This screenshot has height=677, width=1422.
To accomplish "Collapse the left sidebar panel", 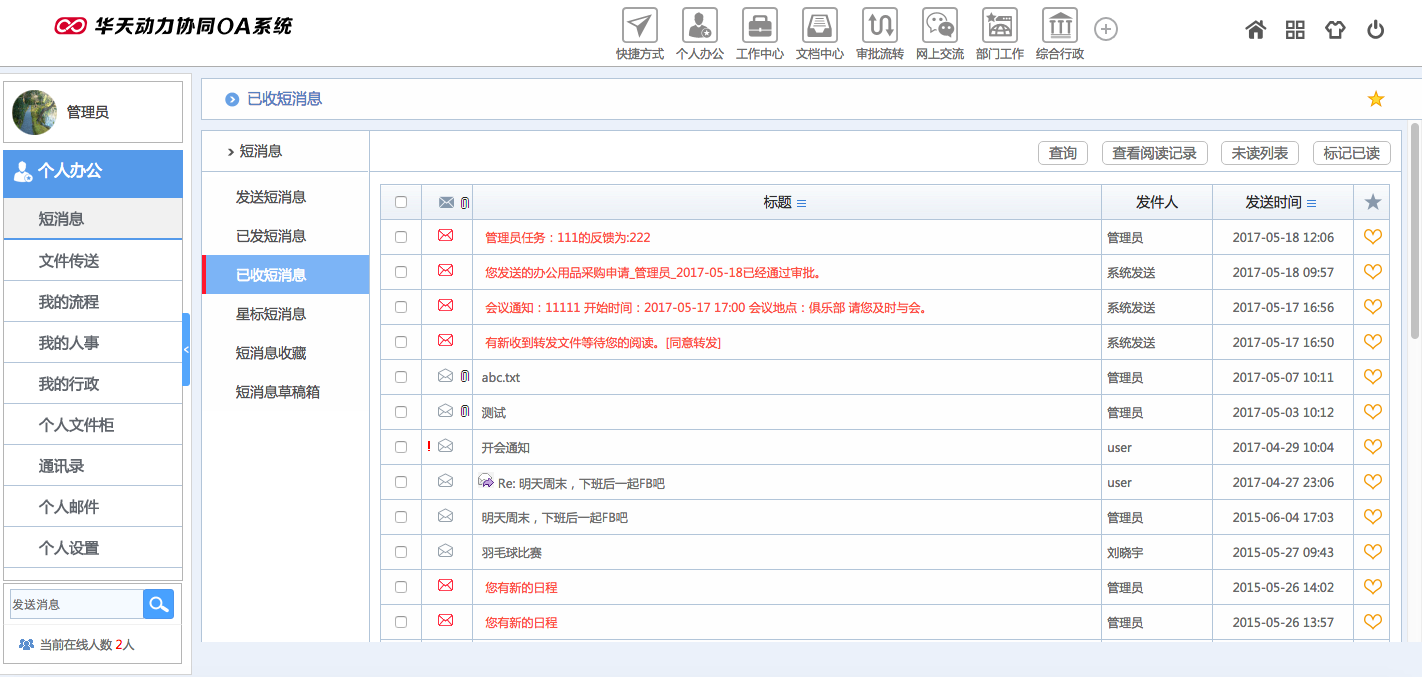I will click(x=188, y=350).
